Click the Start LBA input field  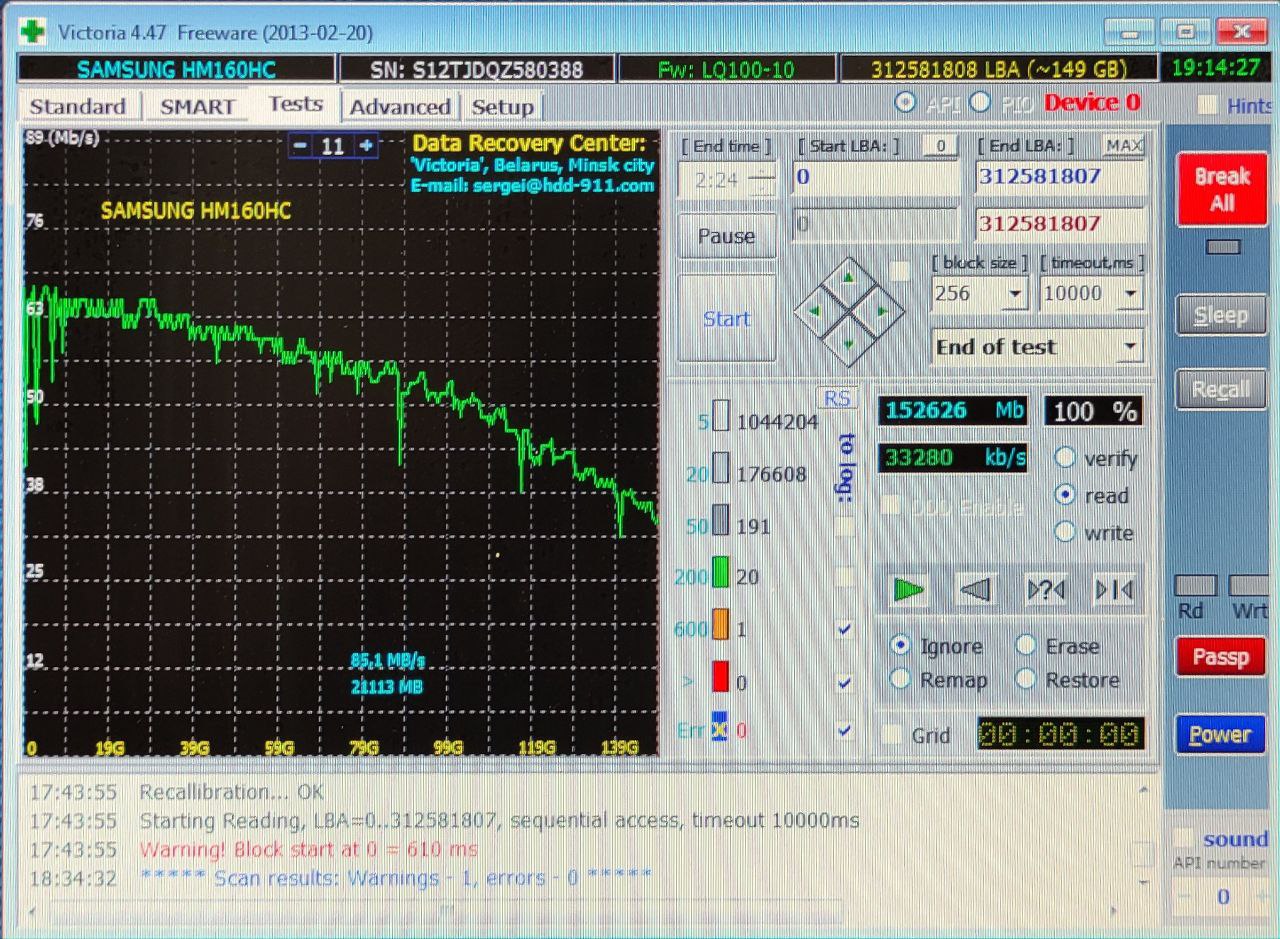[x=875, y=177]
